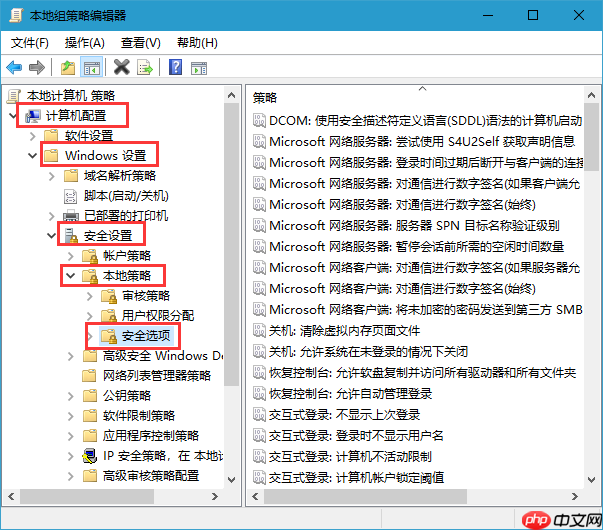603x530 pixels.
Task: Click the tree pane horizontal scroll right arrow
Action: pyautogui.click(x=215, y=497)
